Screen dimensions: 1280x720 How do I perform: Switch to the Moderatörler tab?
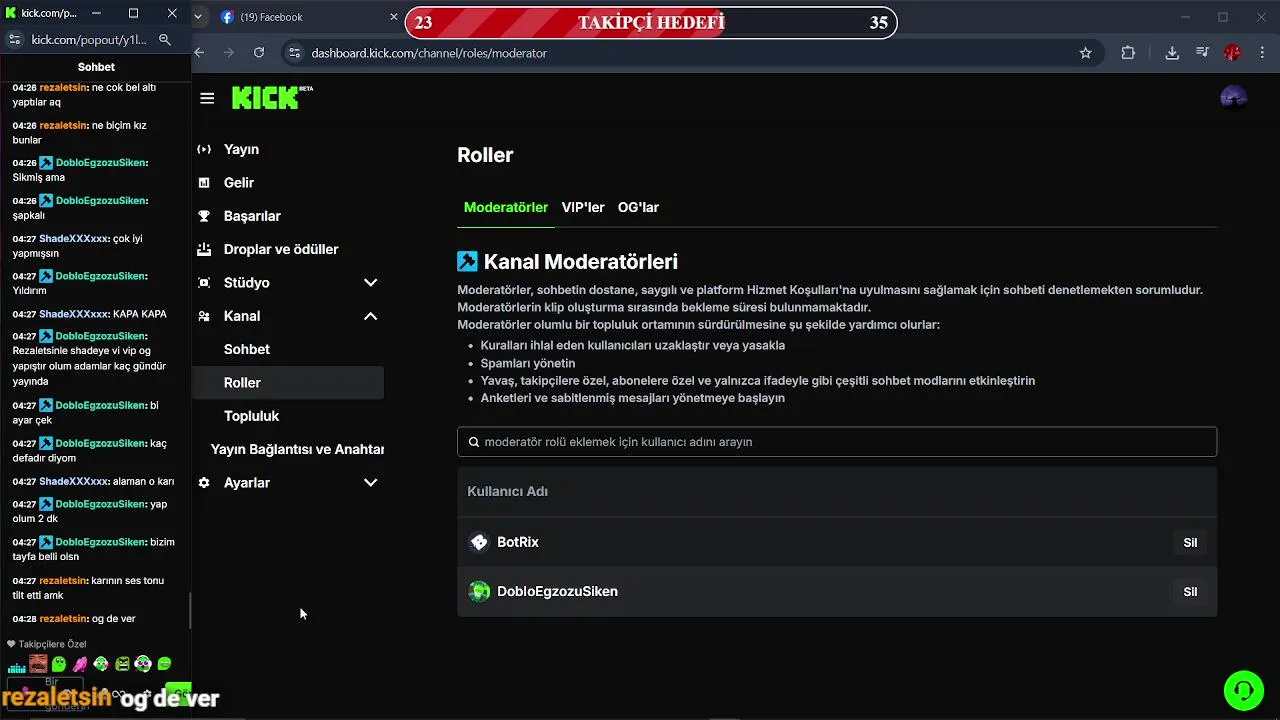tap(506, 207)
